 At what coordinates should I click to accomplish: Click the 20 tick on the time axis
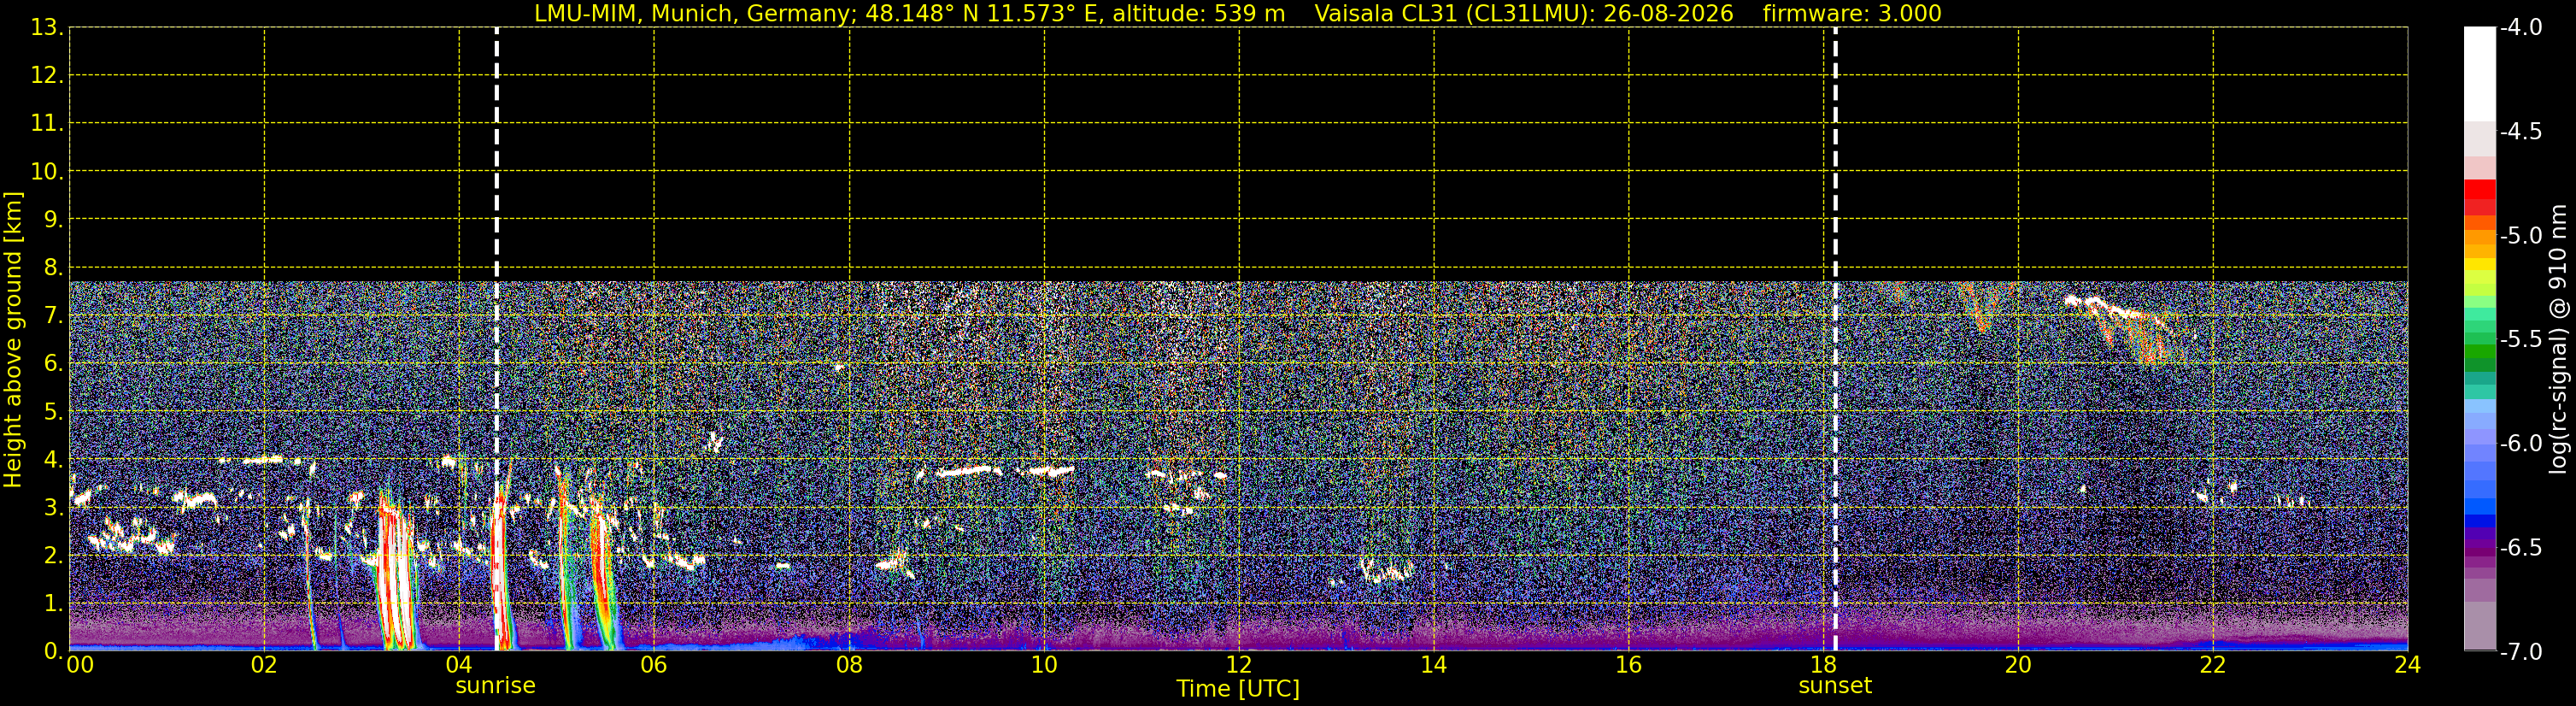click(x=2018, y=665)
